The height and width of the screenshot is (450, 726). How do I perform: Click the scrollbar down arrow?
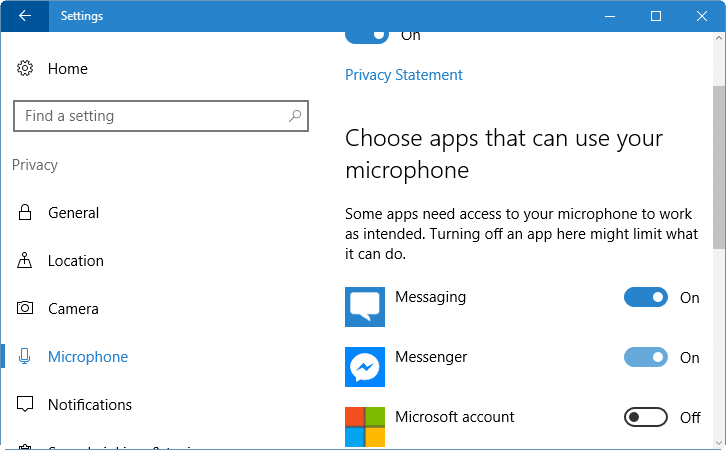pyautogui.click(x=719, y=442)
